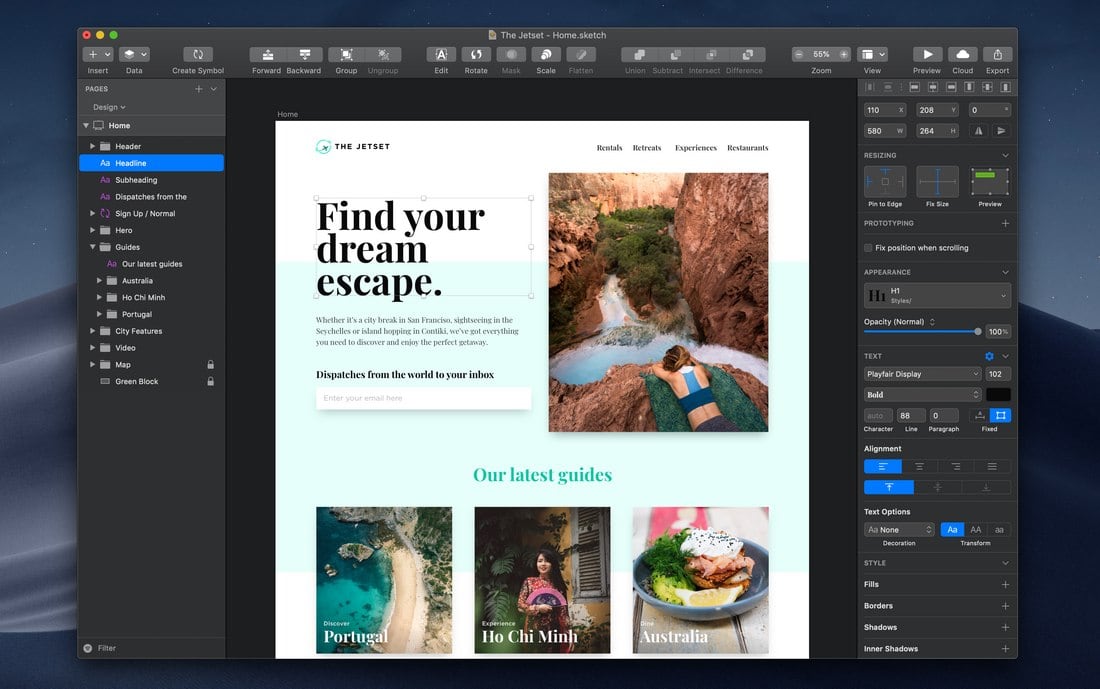Set text alignment to center

point(920,467)
